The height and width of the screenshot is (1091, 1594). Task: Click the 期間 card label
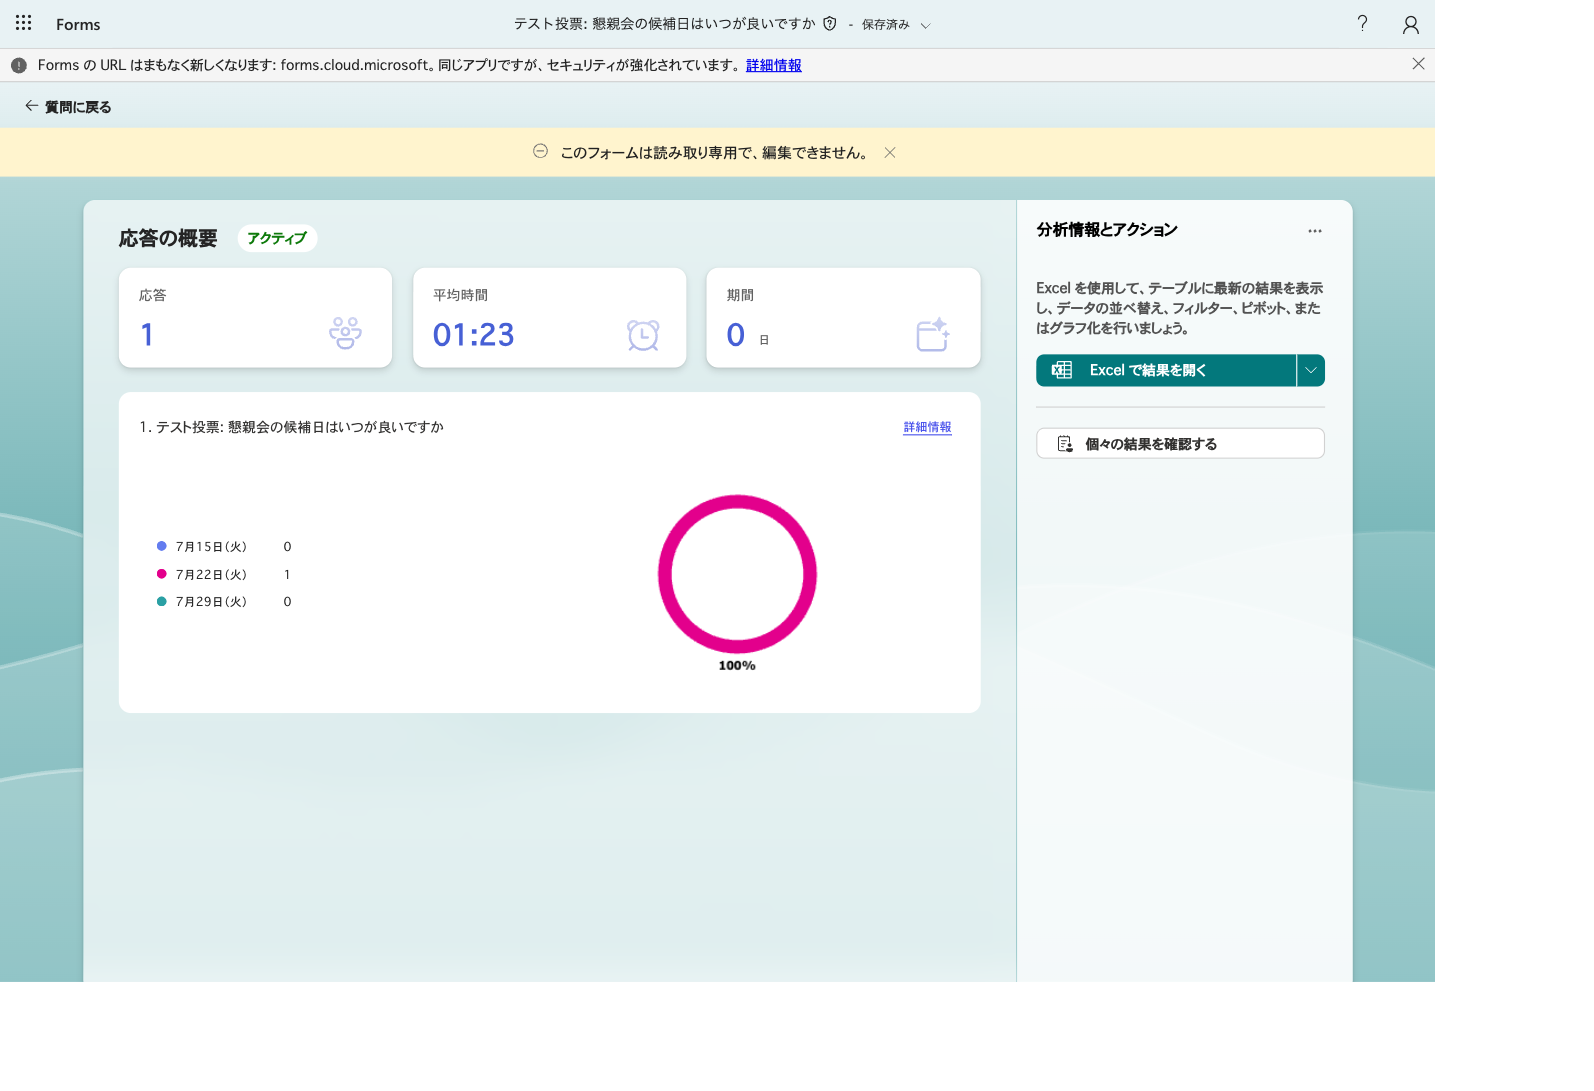[x=740, y=295]
